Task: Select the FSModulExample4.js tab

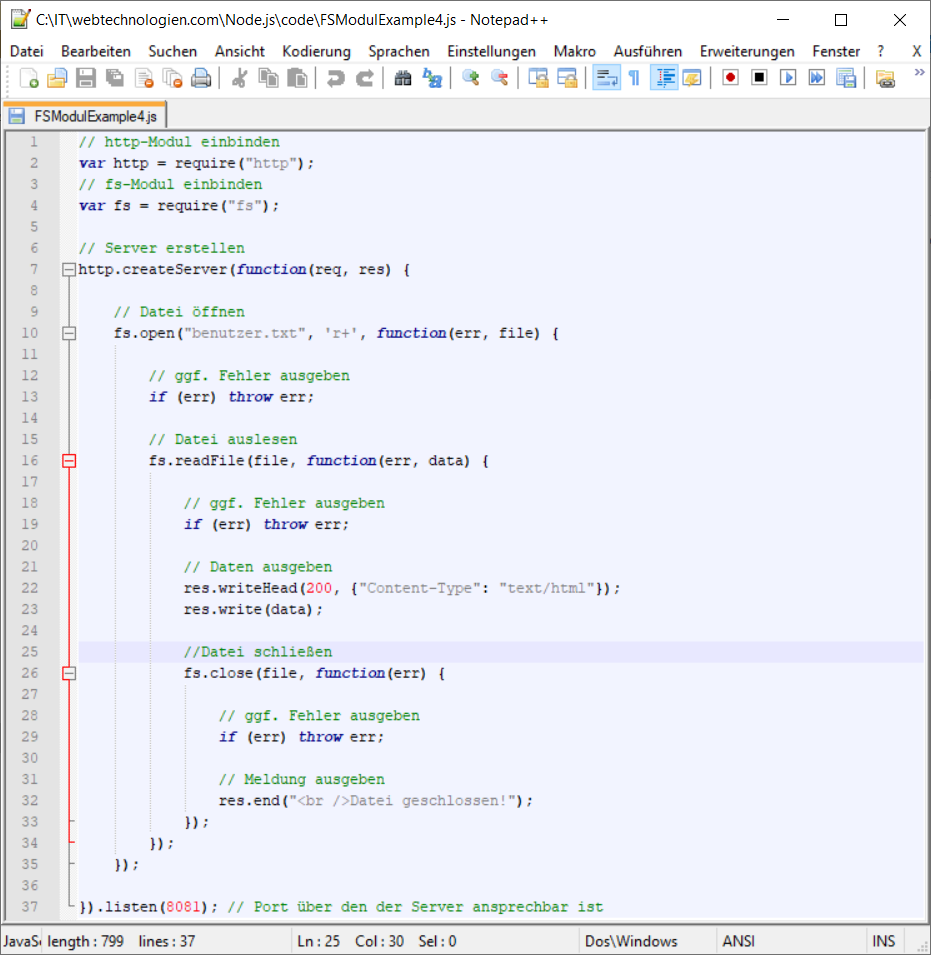Action: coord(85,116)
